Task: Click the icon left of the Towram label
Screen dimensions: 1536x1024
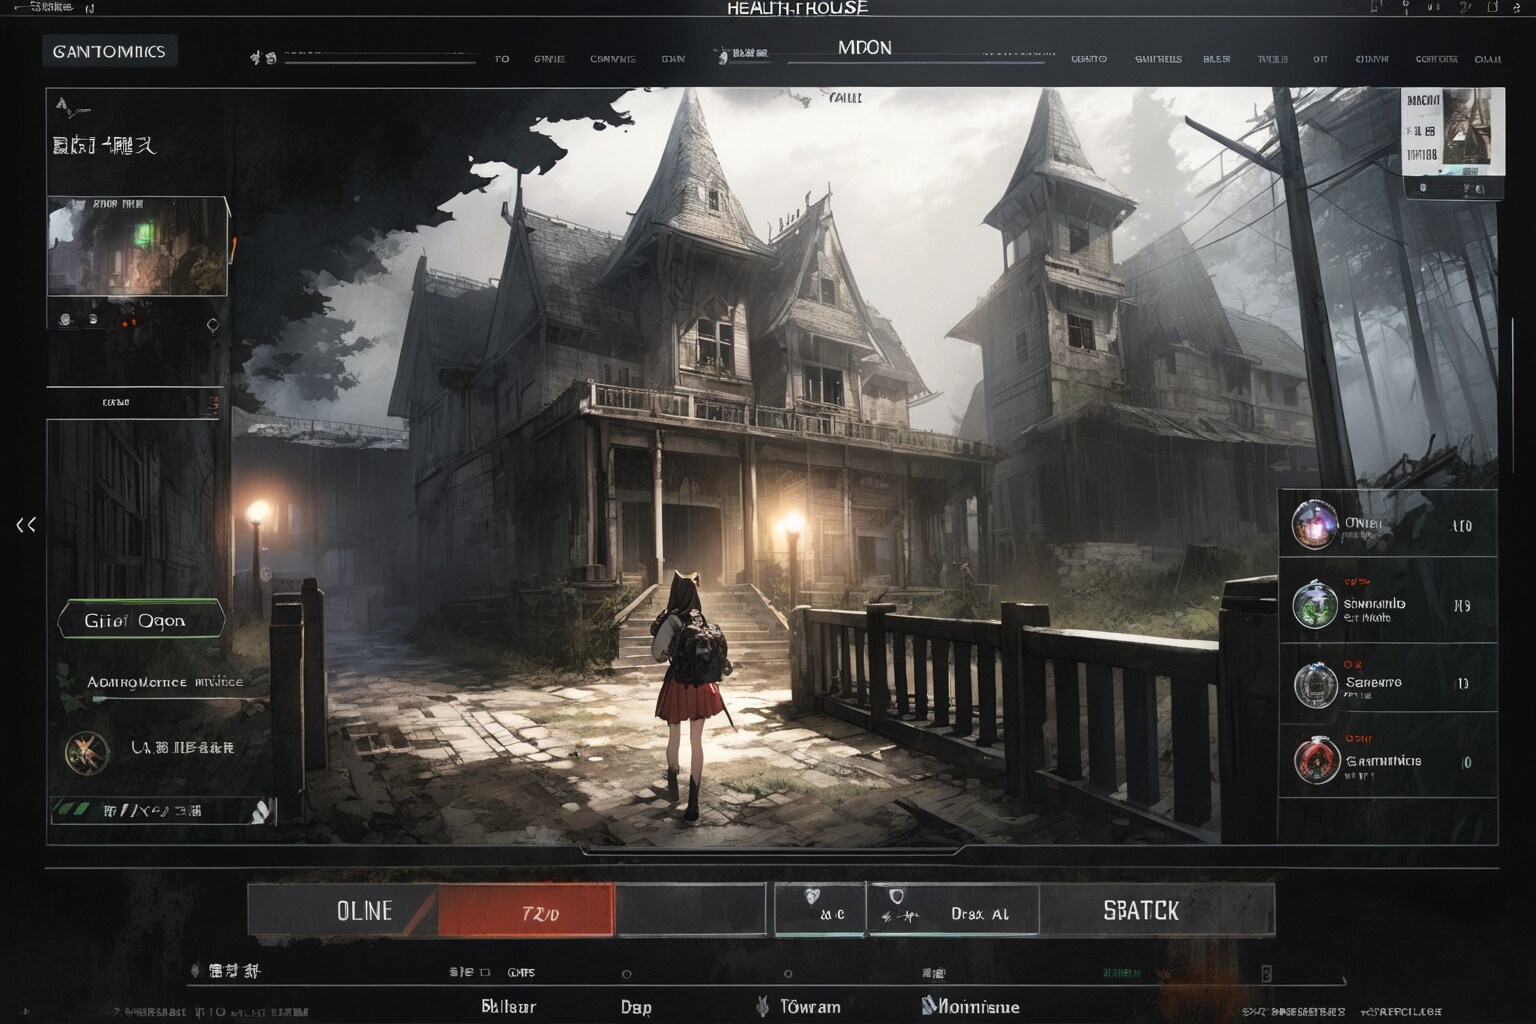Action: click(762, 1006)
